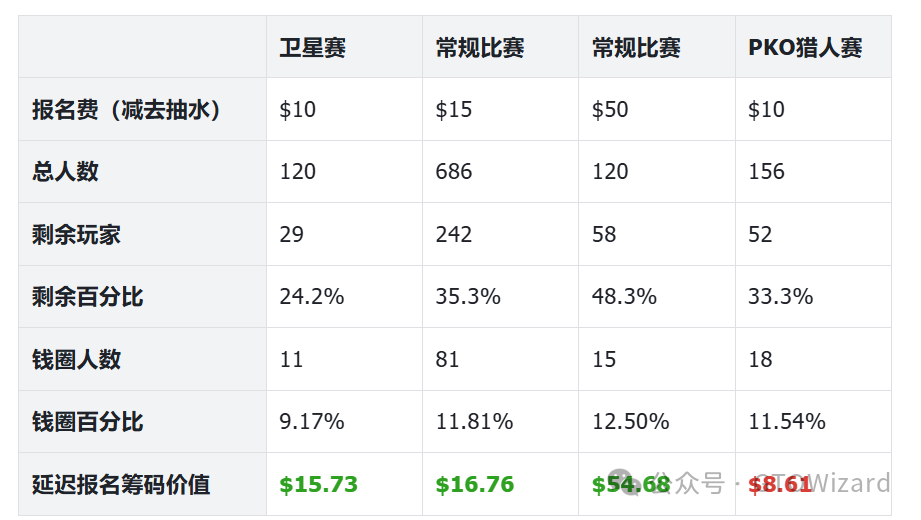
Task: Click the PKO猎人赛 column header
Action: pos(804,48)
